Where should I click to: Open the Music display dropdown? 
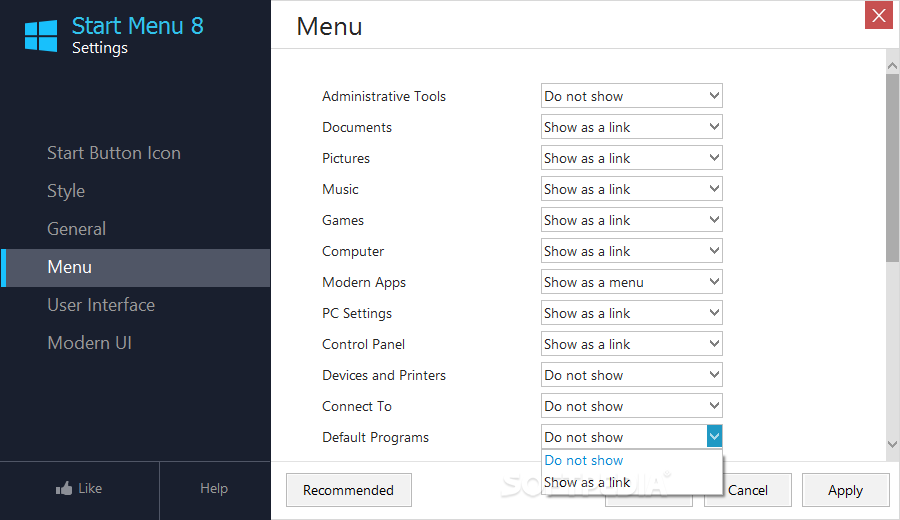click(x=631, y=189)
